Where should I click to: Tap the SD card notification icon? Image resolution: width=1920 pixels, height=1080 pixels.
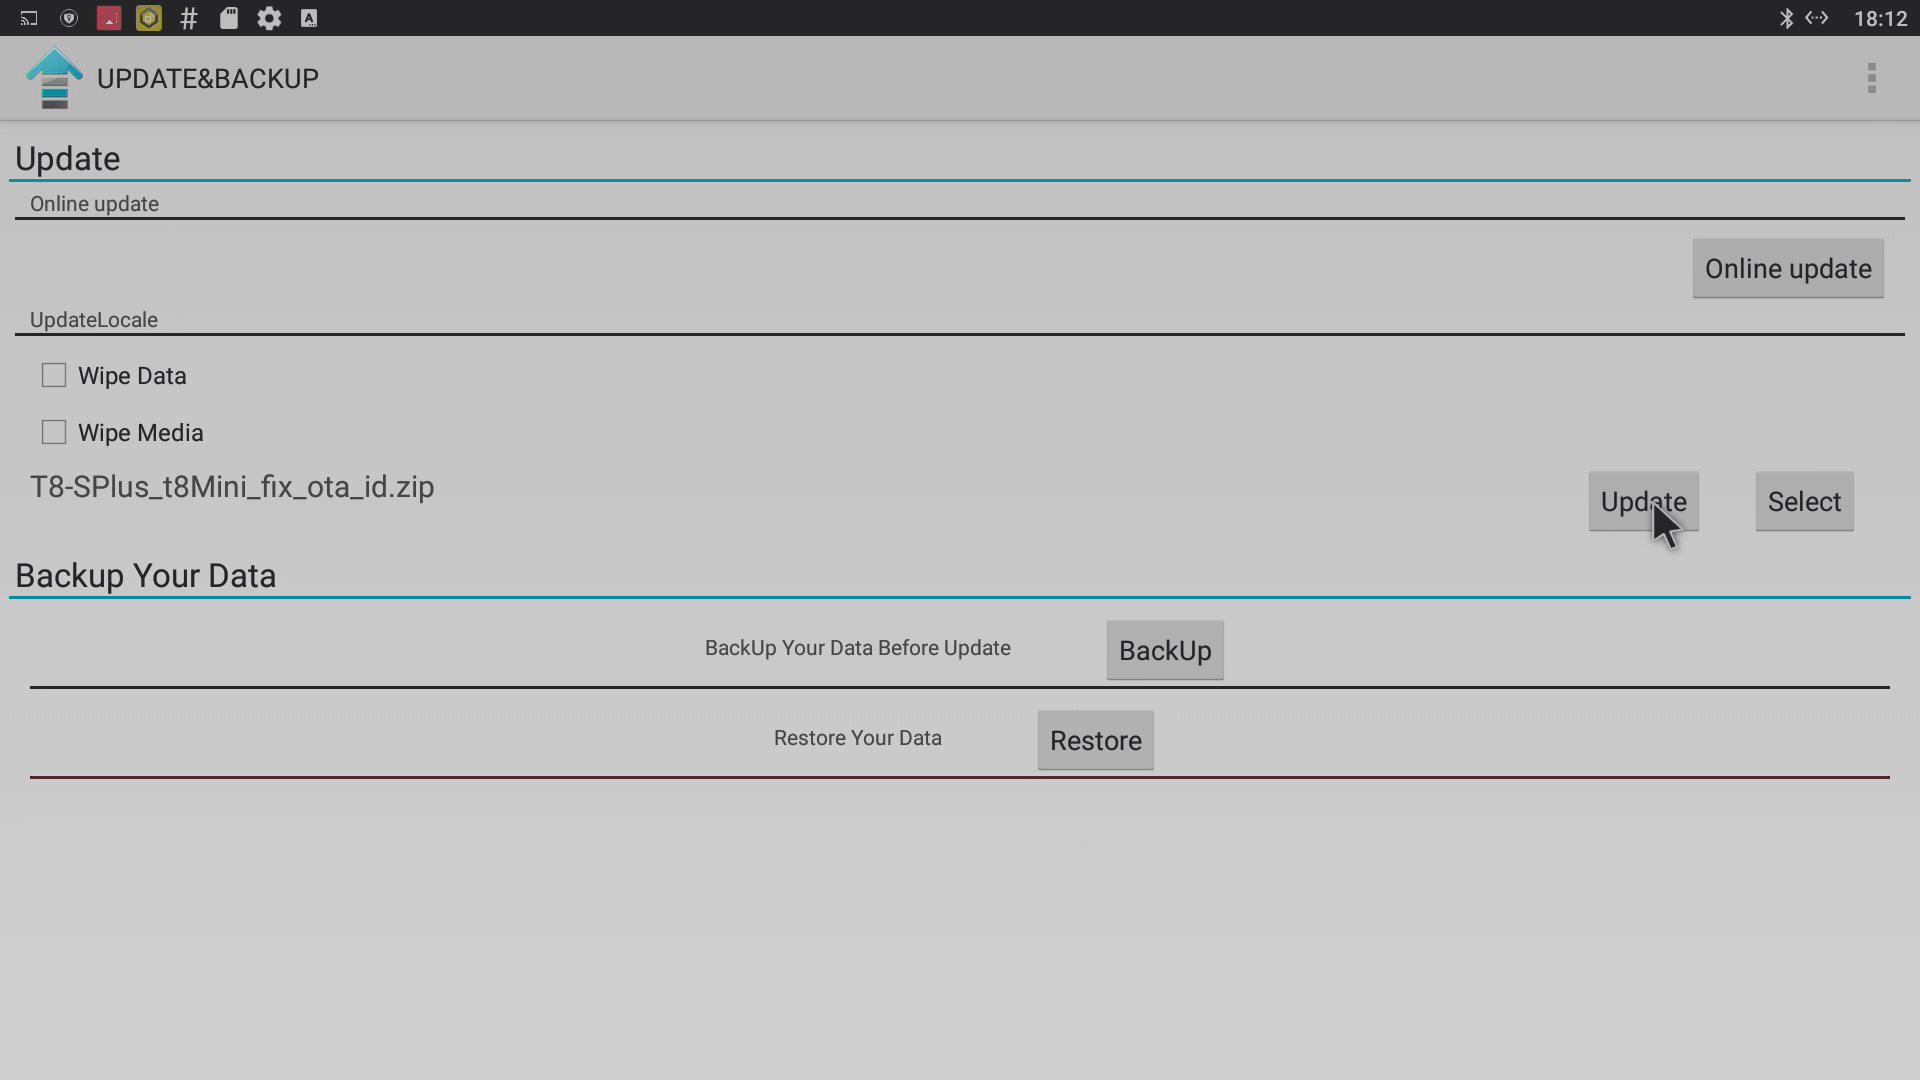click(x=229, y=18)
